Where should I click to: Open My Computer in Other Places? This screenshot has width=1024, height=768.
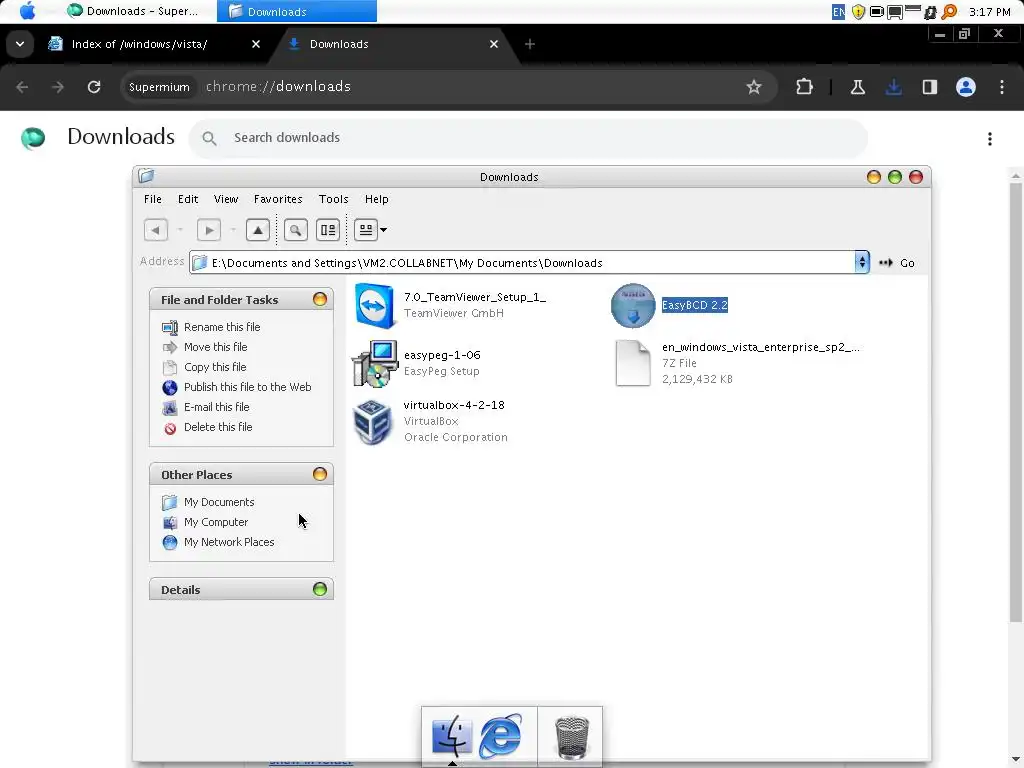(216, 522)
